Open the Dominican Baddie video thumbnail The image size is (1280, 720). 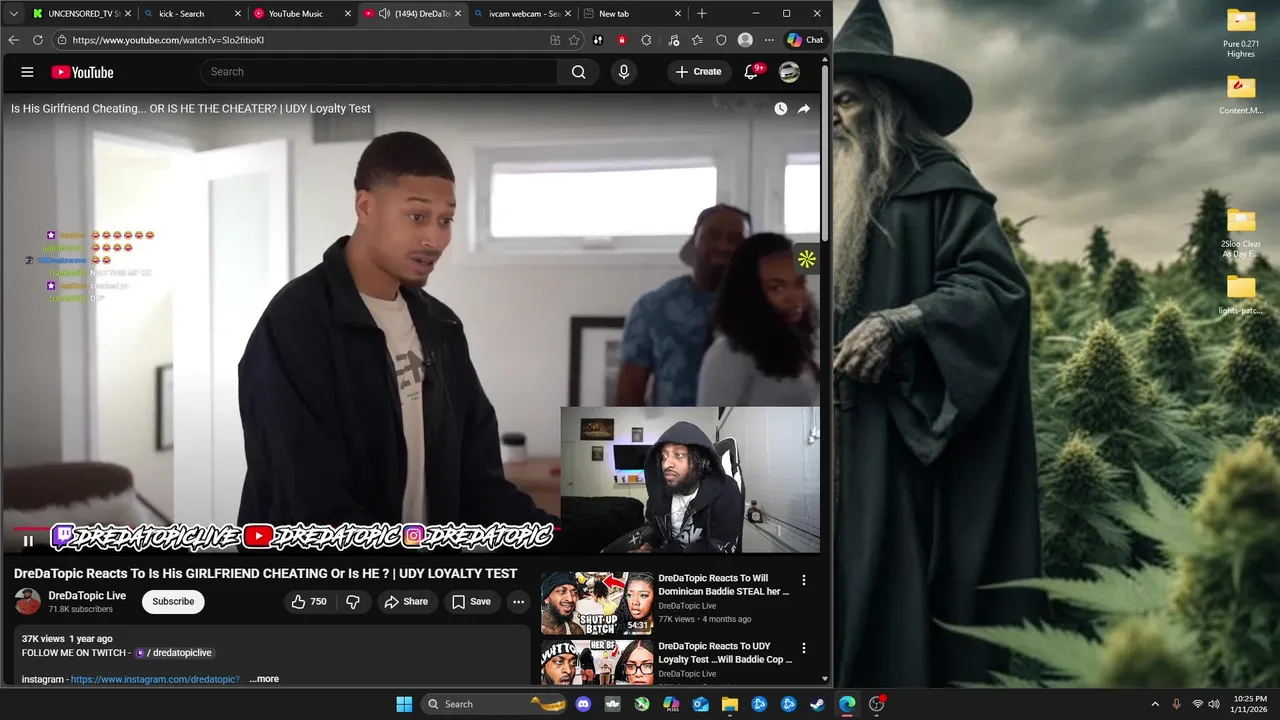click(597, 603)
